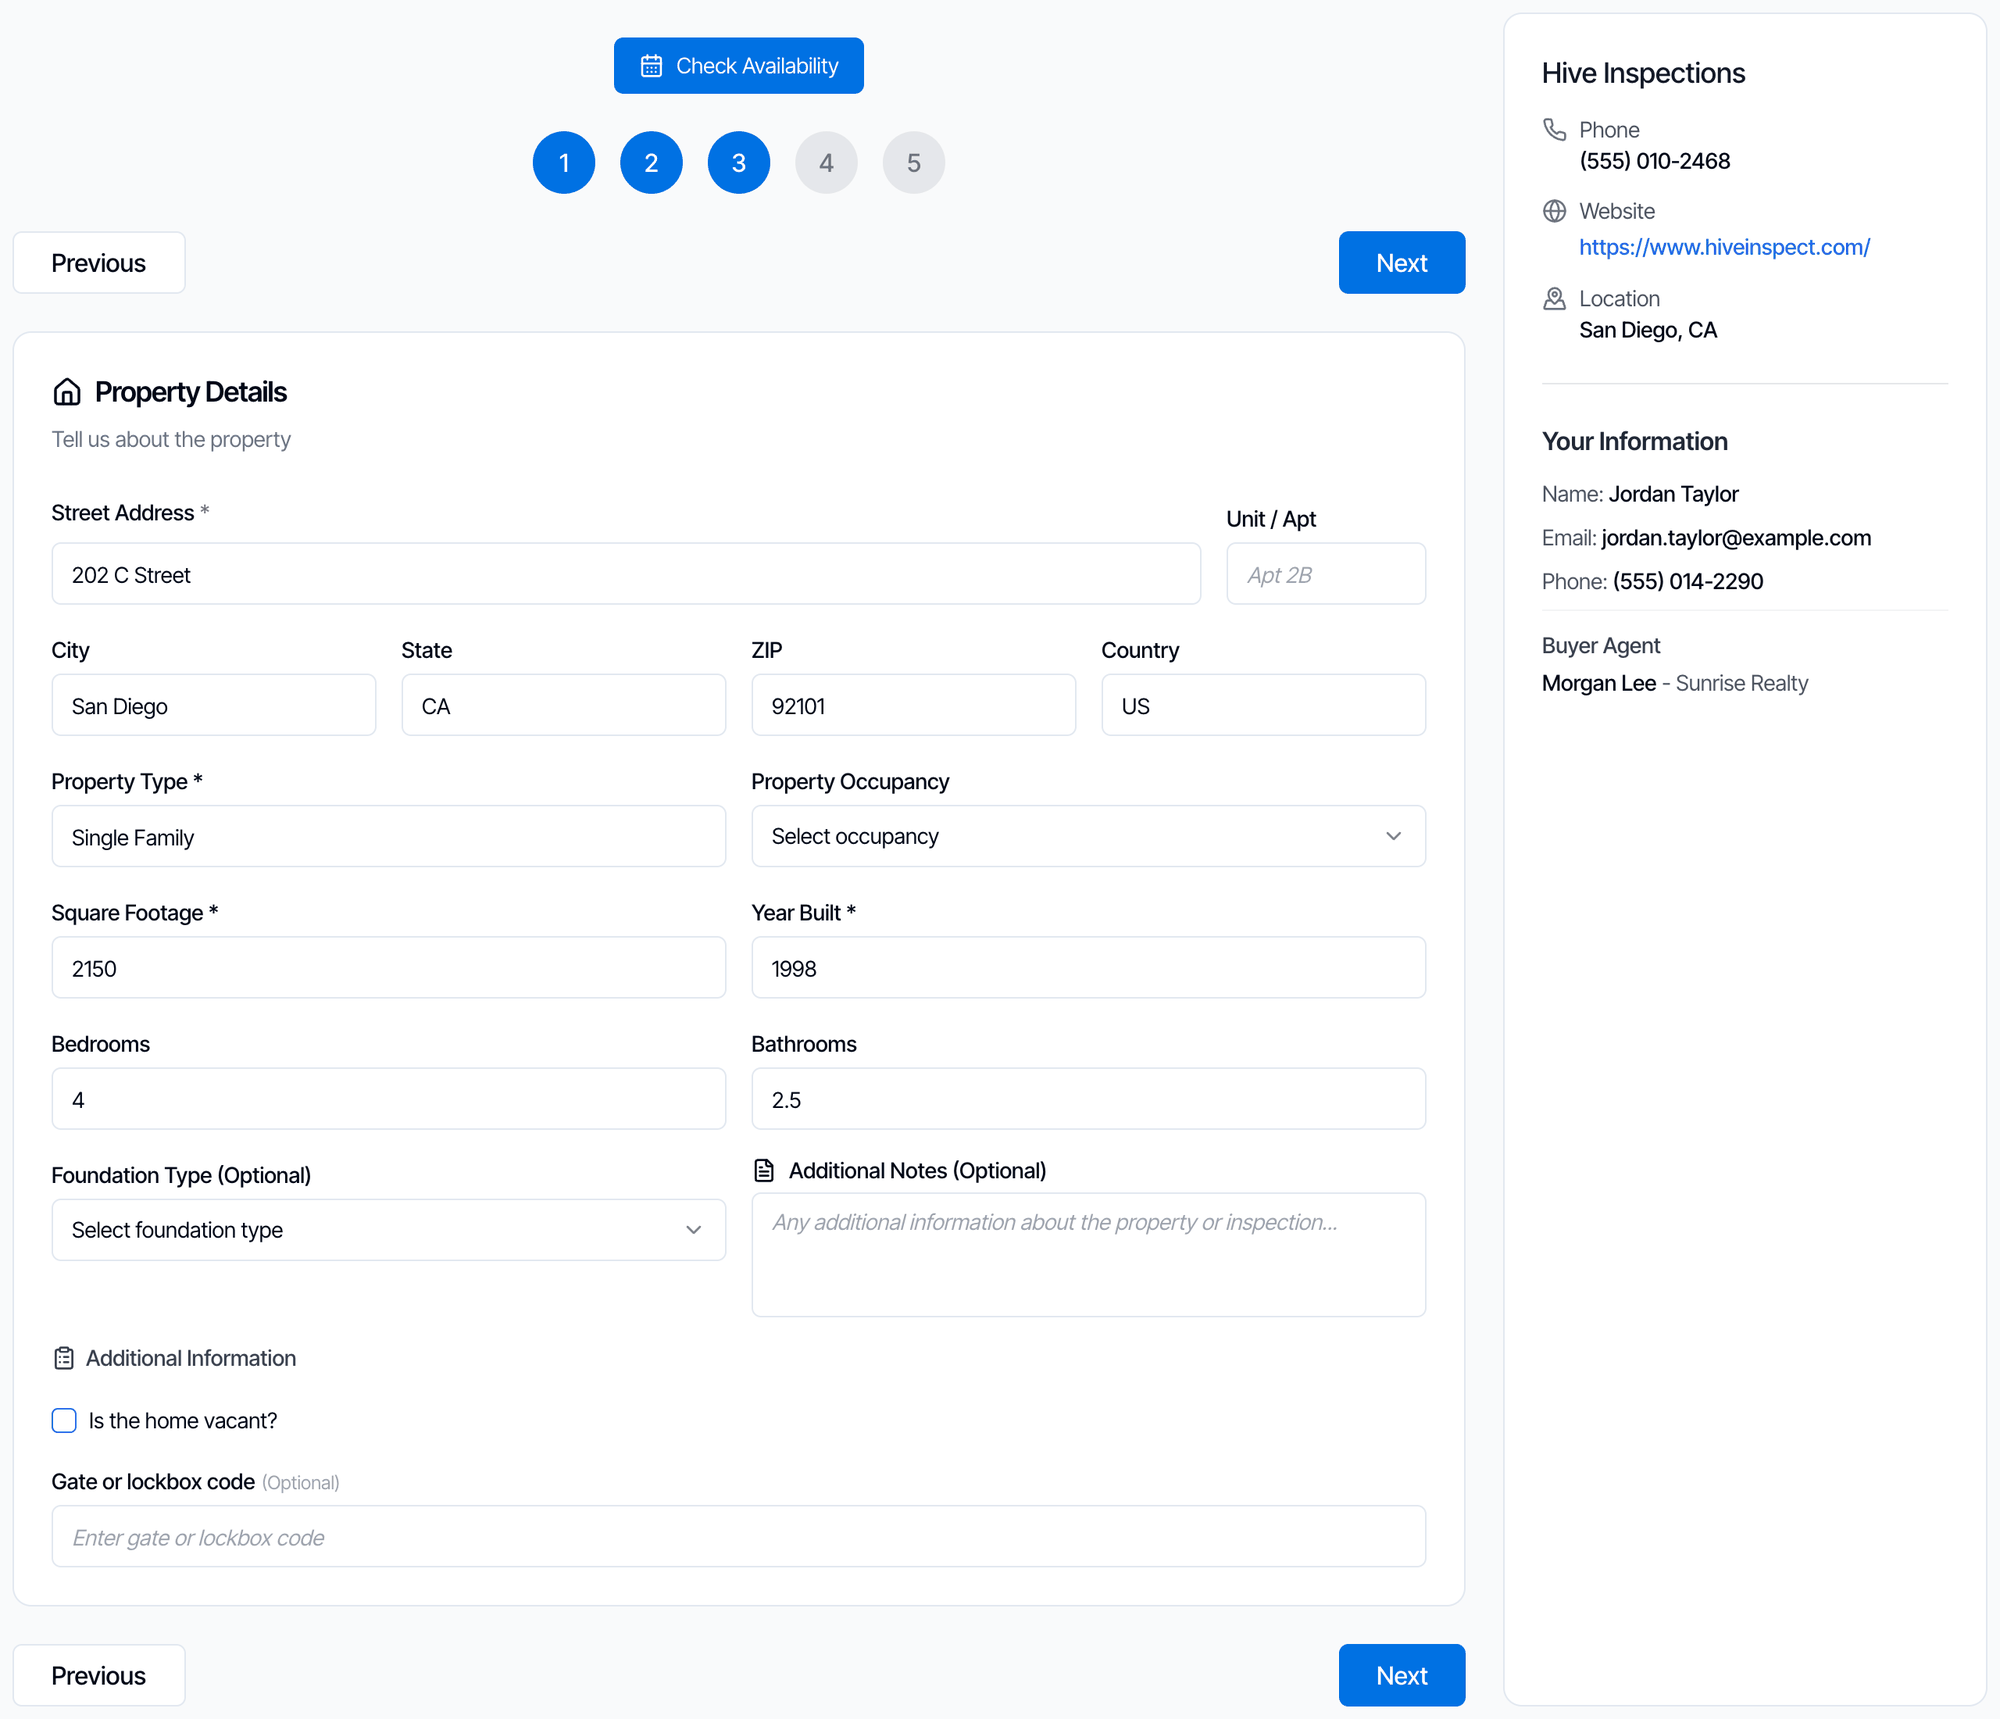Image resolution: width=2000 pixels, height=1719 pixels.
Task: Click the bottom Previous button
Action: (99, 1675)
